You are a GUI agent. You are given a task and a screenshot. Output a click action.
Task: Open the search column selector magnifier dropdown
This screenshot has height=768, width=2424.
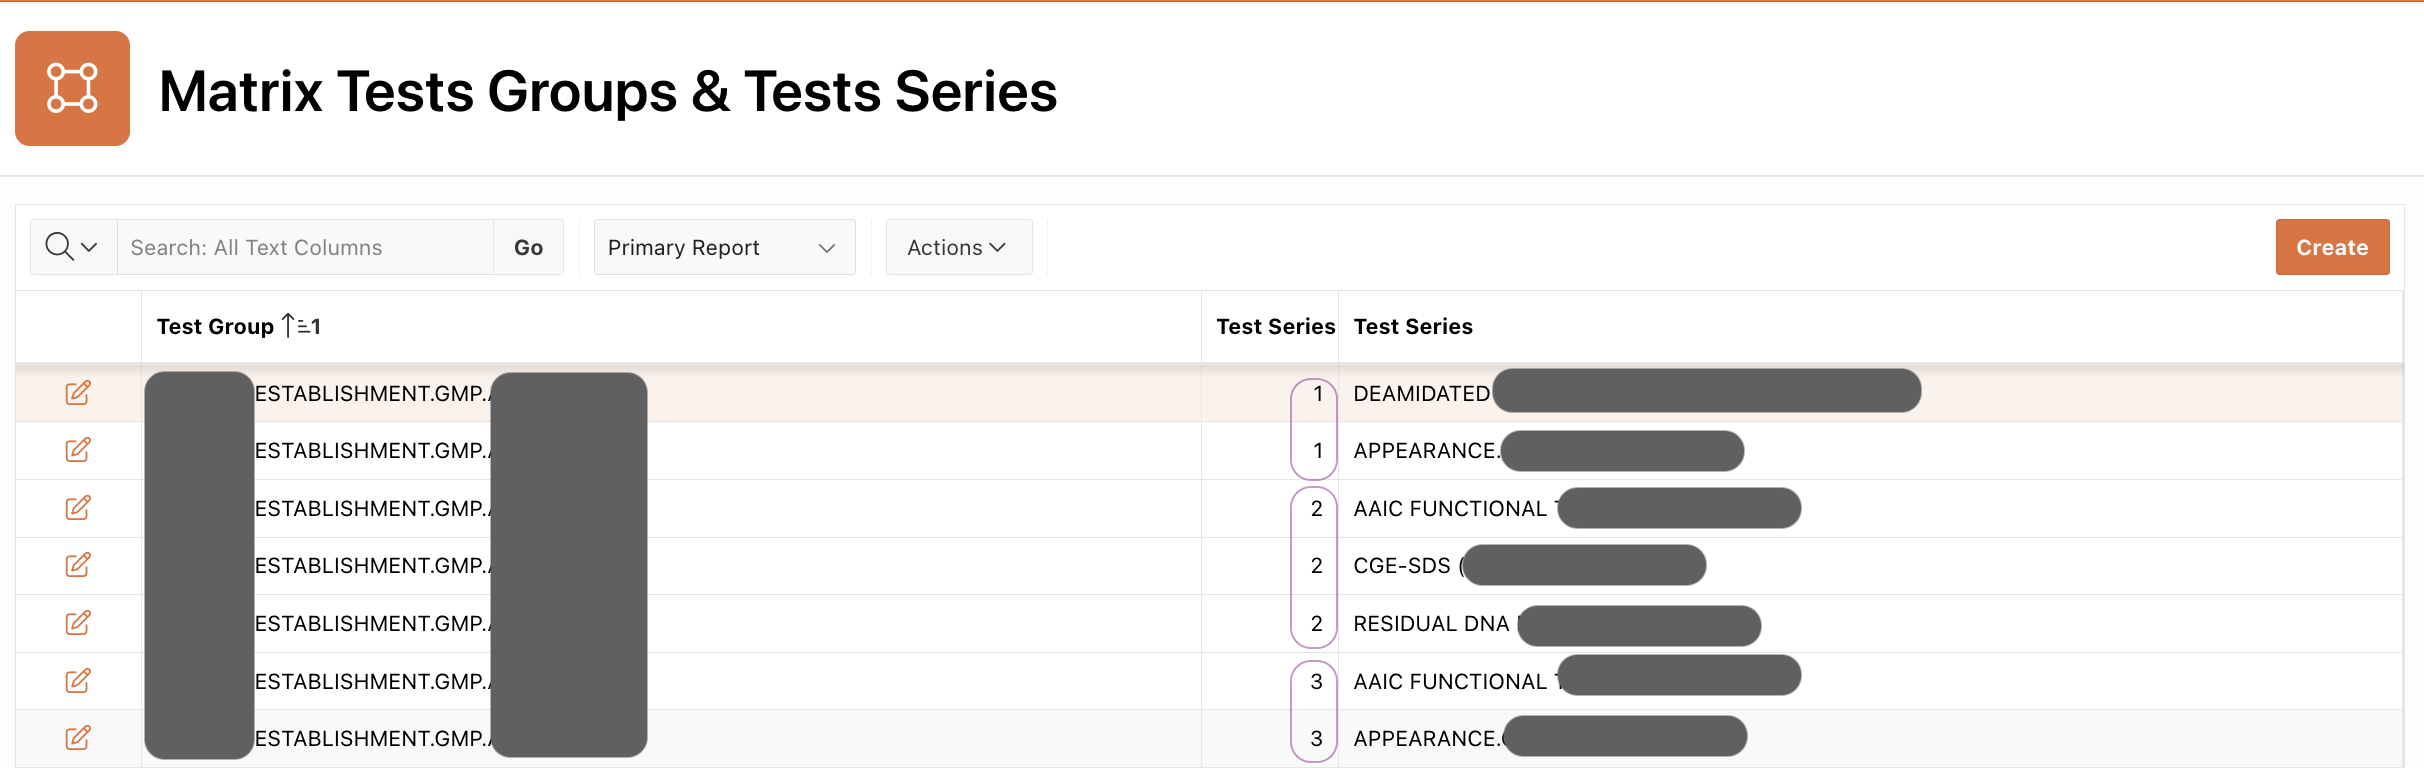point(72,247)
